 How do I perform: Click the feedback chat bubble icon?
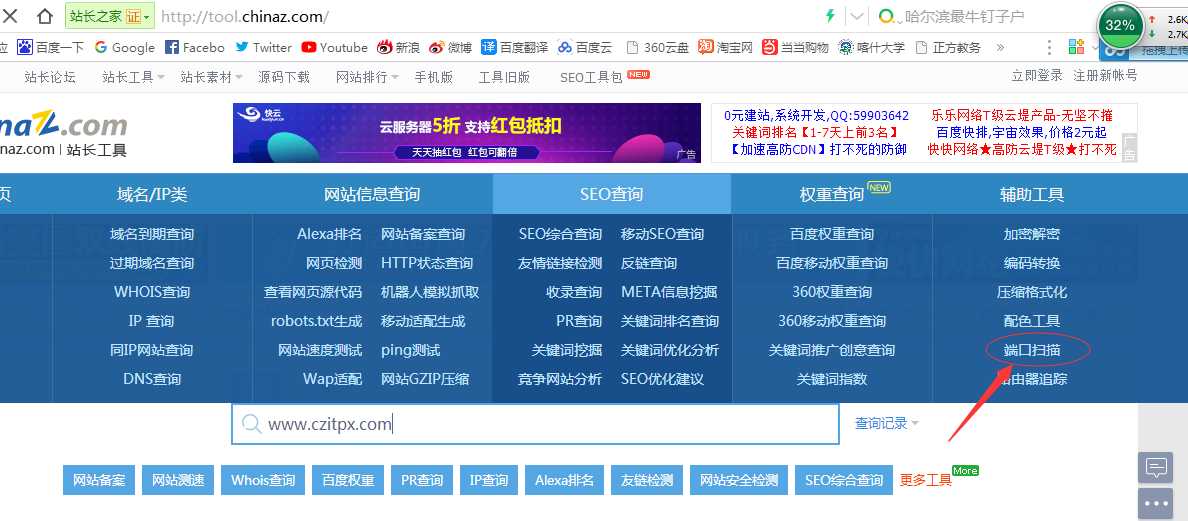1155,467
